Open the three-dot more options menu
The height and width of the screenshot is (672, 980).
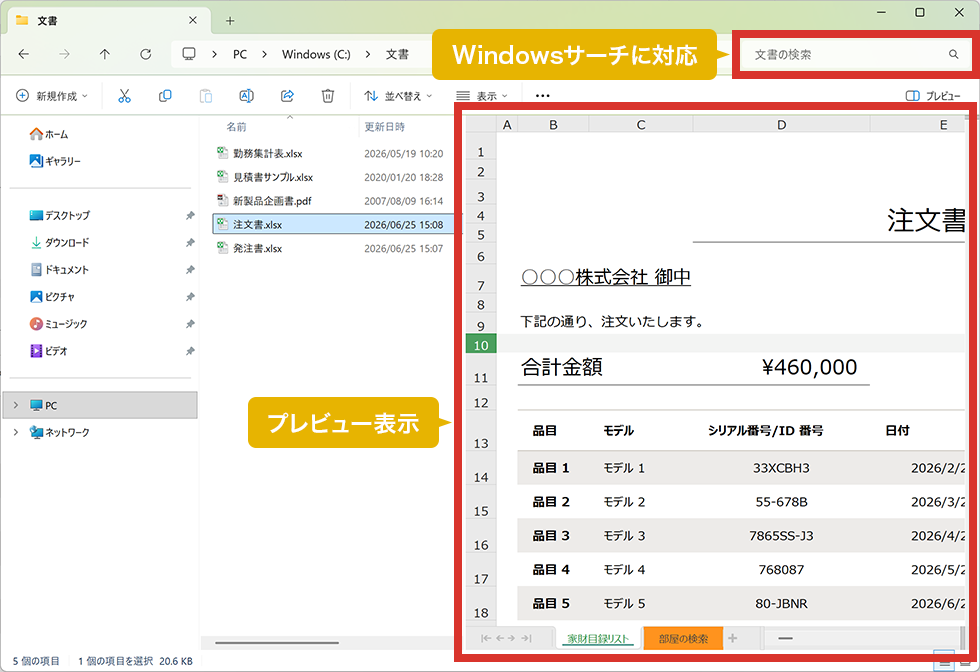pyautogui.click(x=542, y=96)
